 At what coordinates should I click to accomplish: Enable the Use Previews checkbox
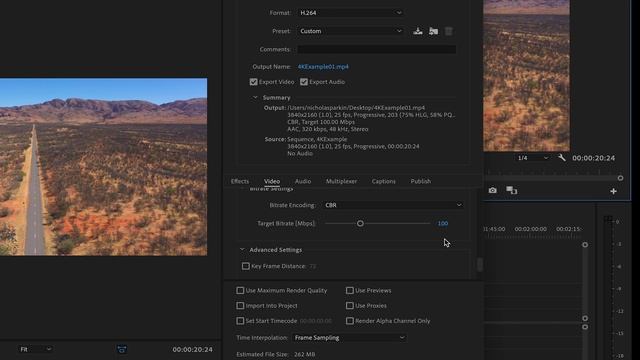[349, 291]
